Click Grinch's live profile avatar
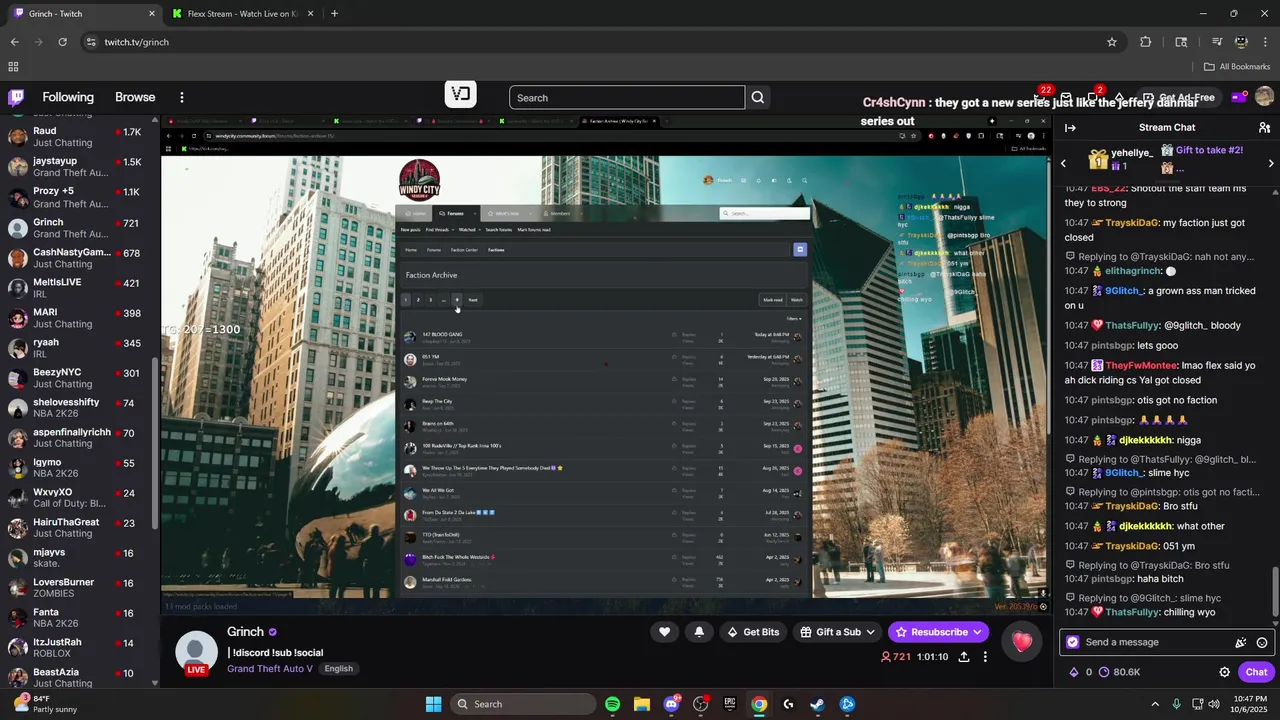Screen dimensions: 1280x720 tap(196, 652)
